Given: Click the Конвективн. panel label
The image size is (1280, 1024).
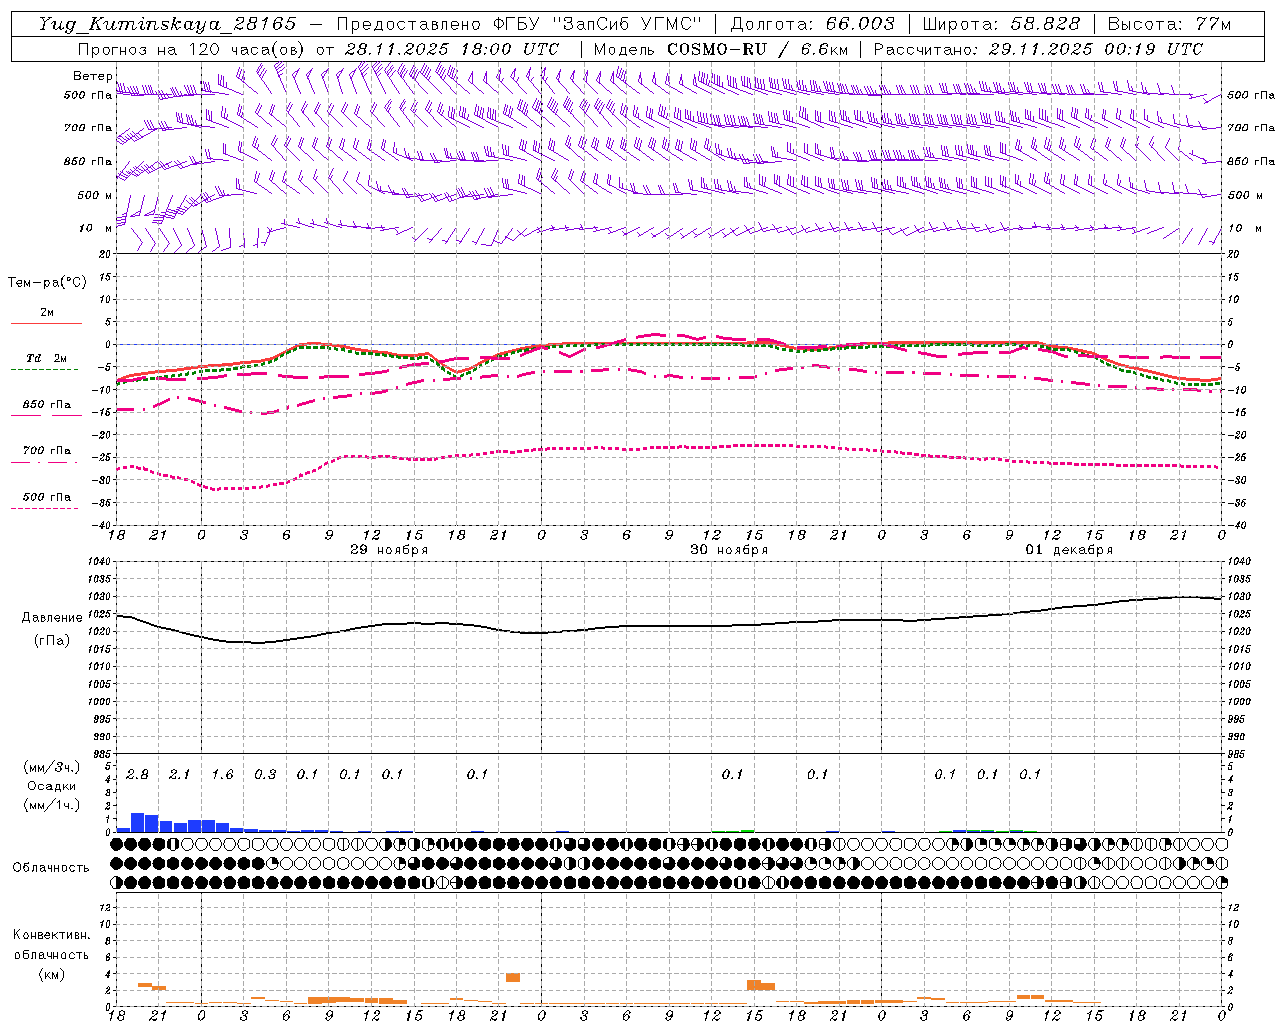Looking at the screenshot, I should (51, 935).
